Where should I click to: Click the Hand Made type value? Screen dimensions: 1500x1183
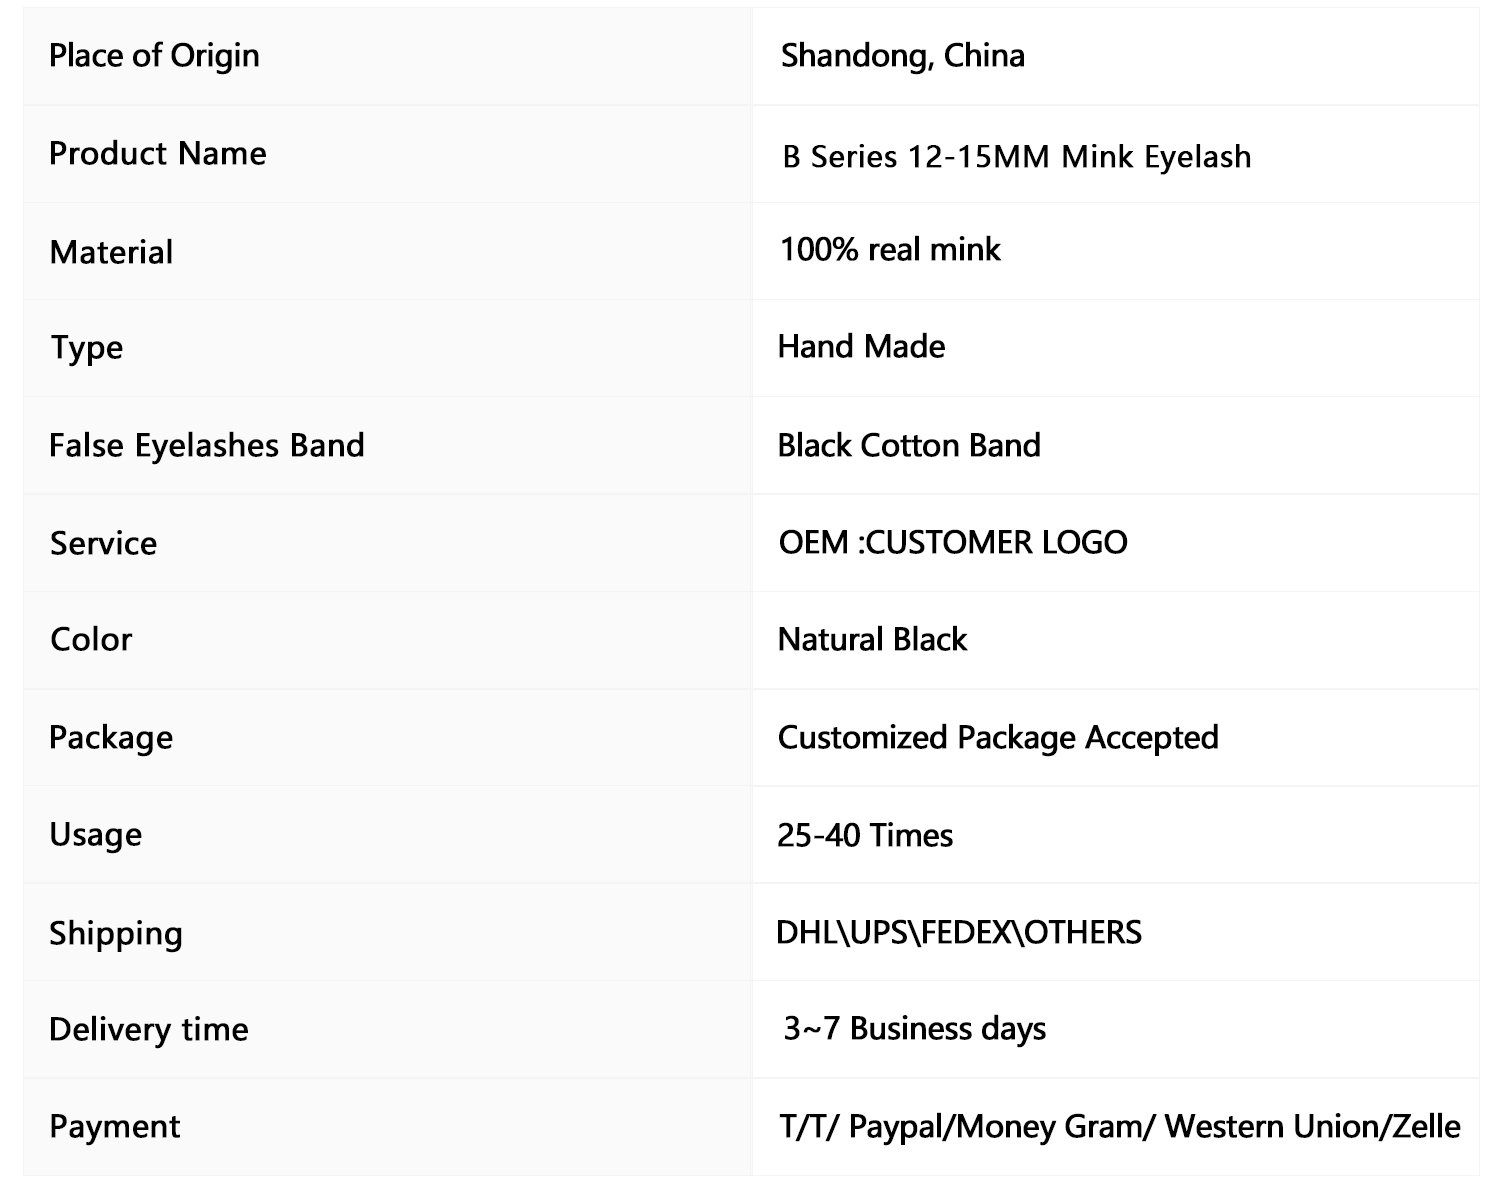861,346
